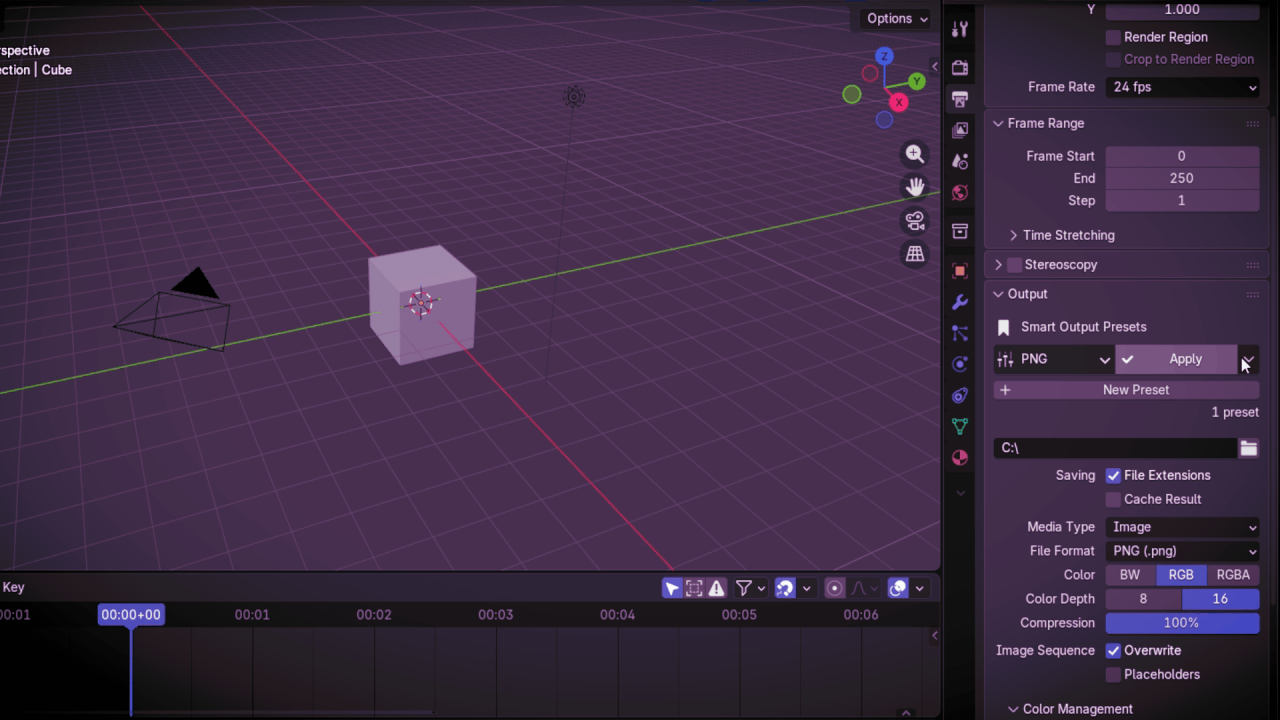Open the viewport Options menu

click(x=897, y=18)
